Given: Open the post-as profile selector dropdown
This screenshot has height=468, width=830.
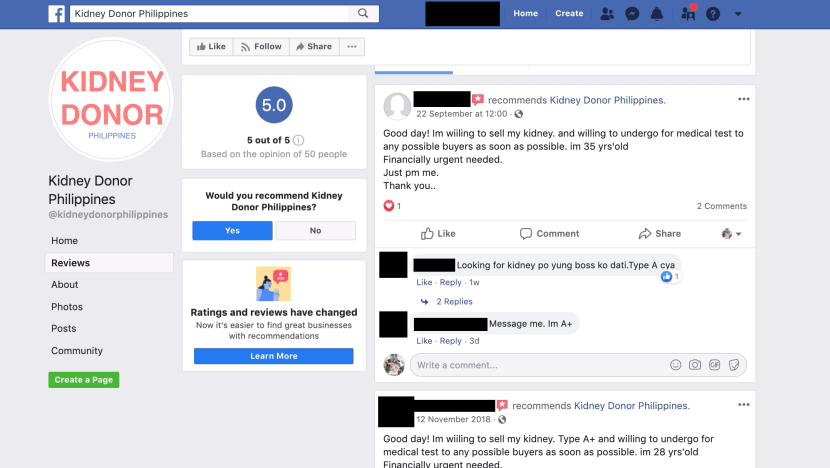Looking at the screenshot, I should pos(732,233).
